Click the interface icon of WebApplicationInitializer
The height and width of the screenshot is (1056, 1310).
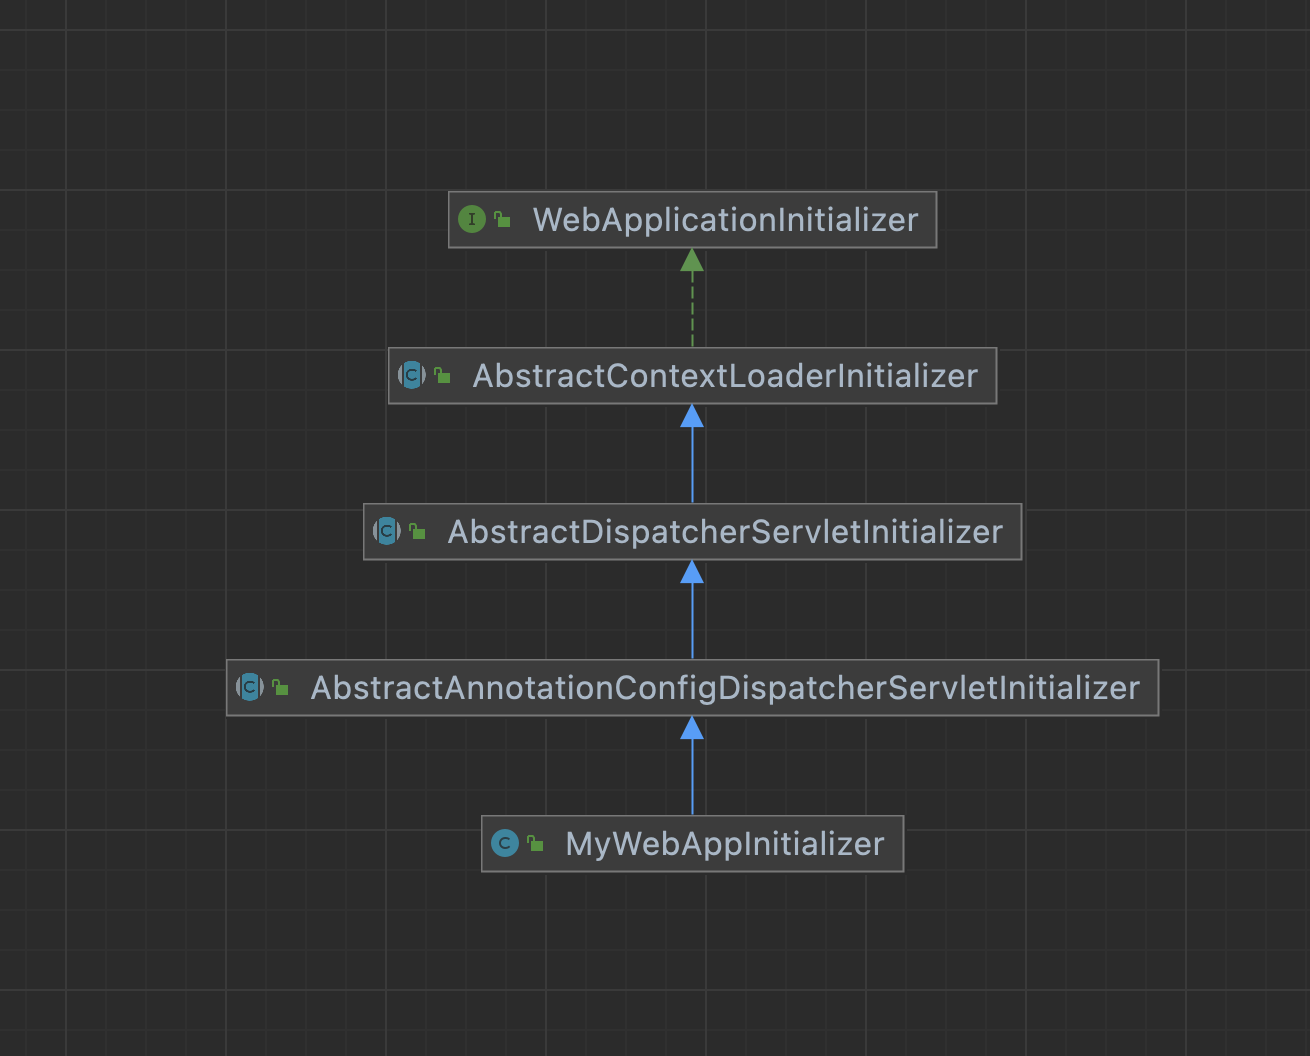click(x=471, y=219)
